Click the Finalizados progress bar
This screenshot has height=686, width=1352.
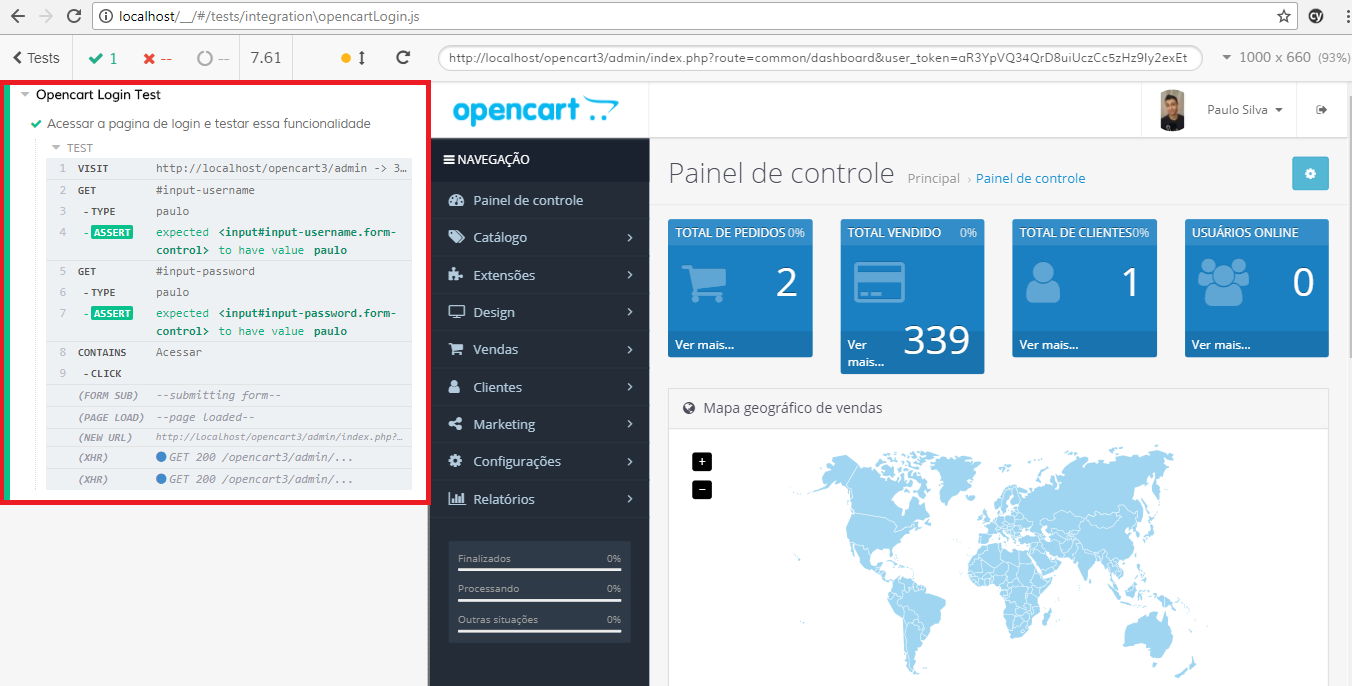pos(539,568)
